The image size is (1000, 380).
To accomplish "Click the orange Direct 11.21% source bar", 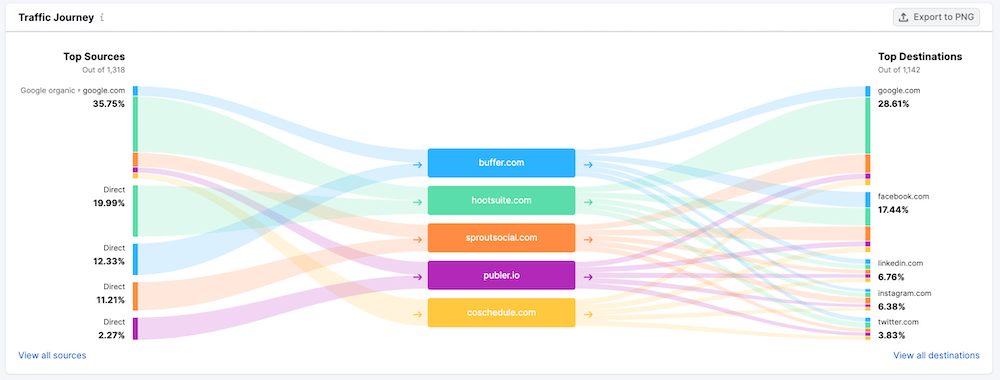I will point(135,296).
